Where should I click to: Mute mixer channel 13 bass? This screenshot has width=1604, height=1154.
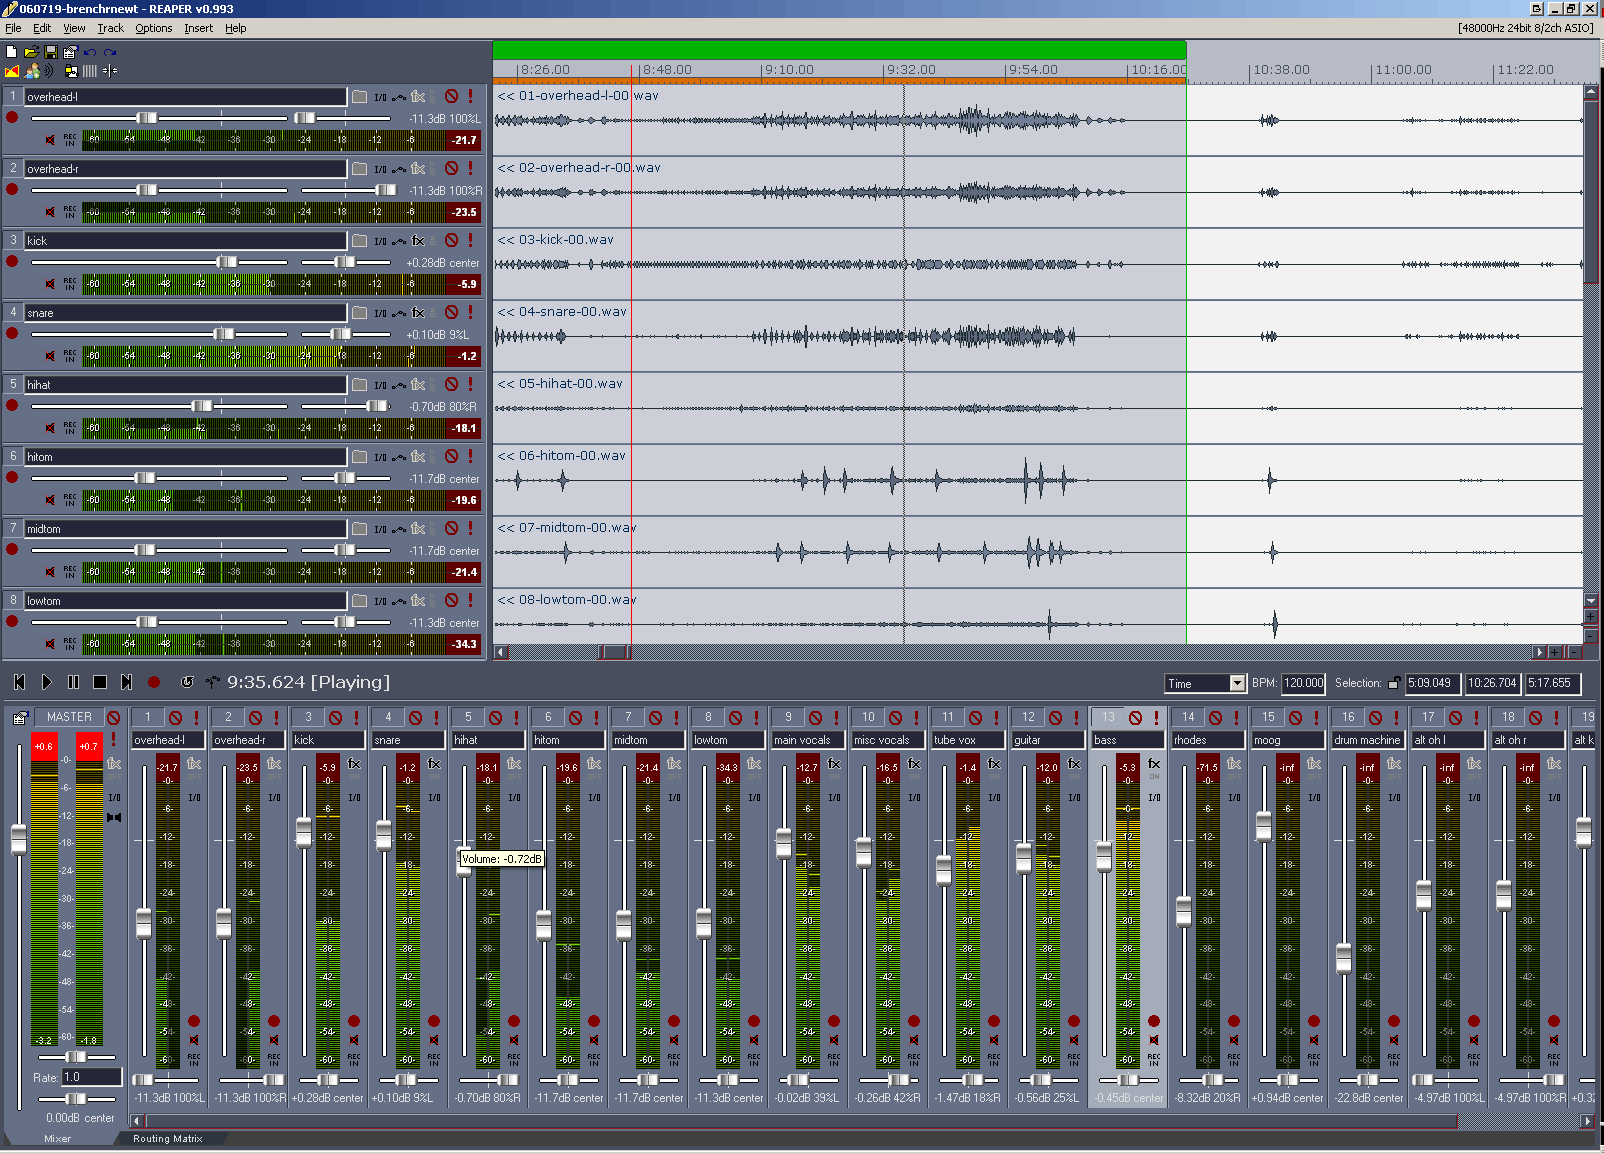tap(1136, 718)
